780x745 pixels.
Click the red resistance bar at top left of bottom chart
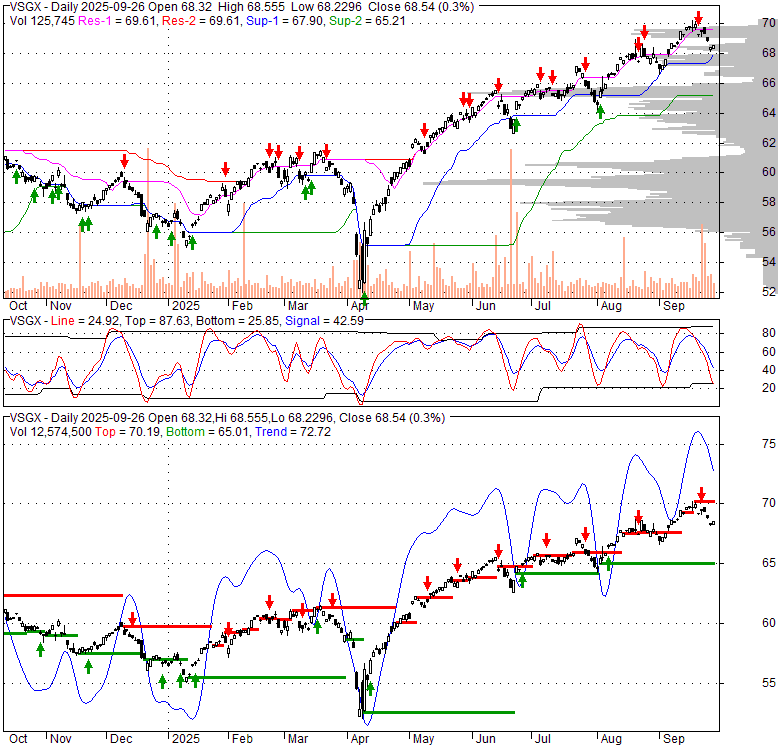coord(63,595)
